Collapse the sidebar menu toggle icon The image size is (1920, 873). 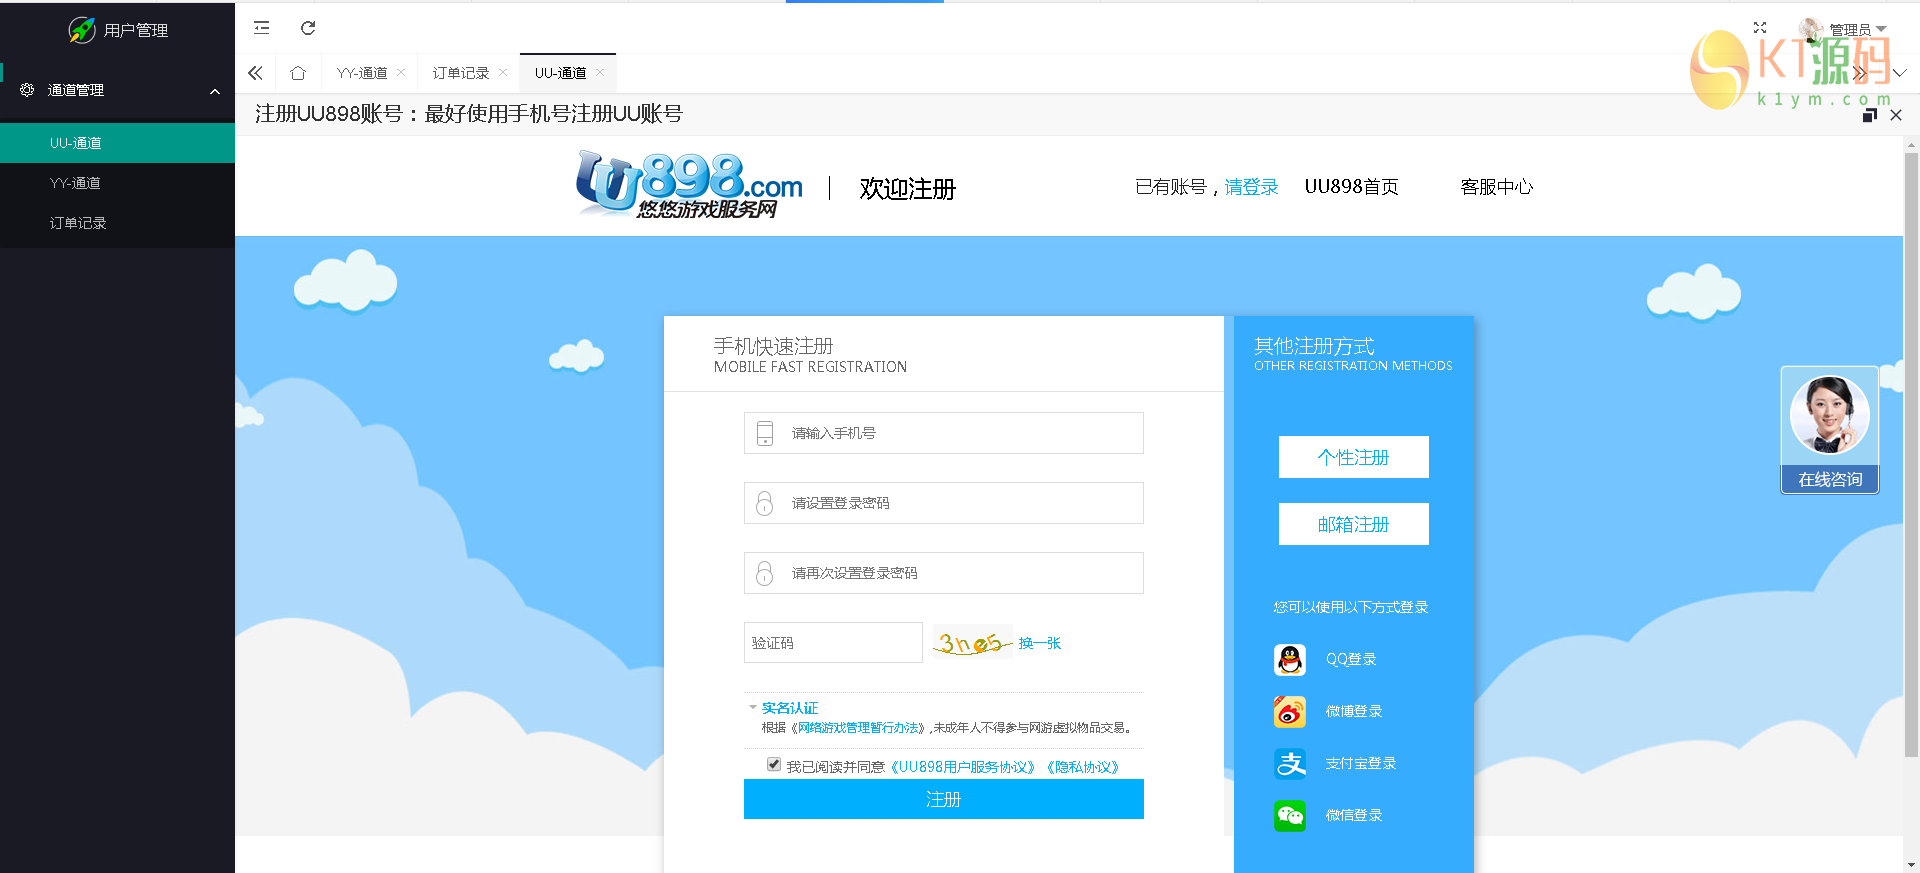pyautogui.click(x=262, y=28)
